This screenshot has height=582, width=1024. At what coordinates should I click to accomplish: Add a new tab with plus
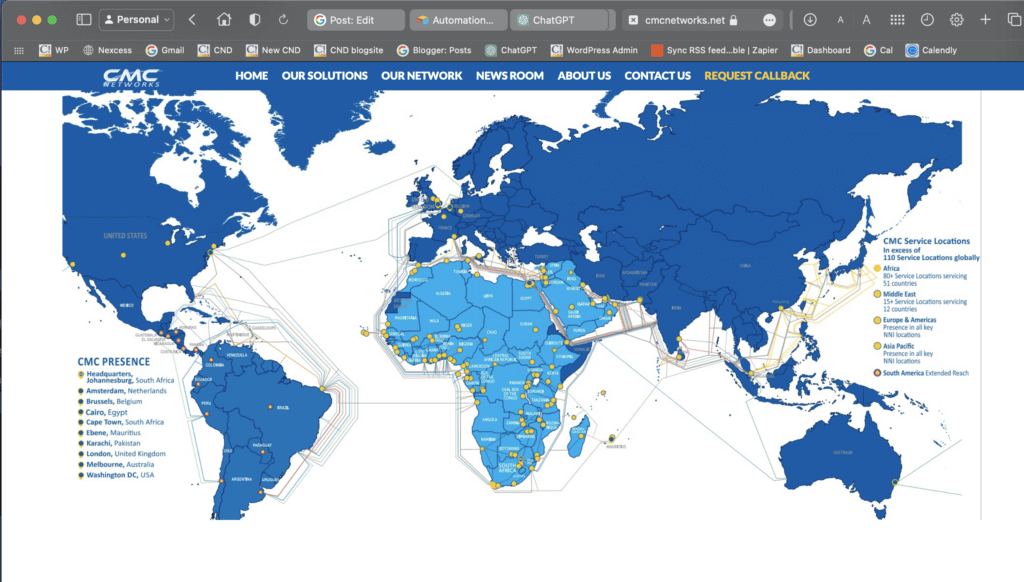[986, 20]
